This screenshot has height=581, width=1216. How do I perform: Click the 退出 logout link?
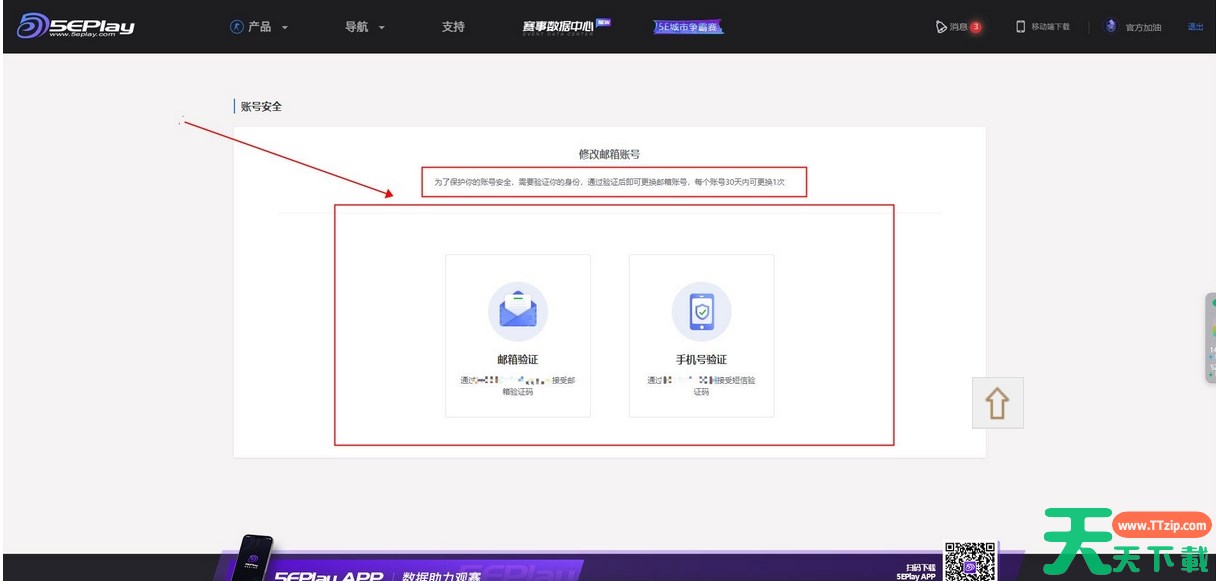1198,27
